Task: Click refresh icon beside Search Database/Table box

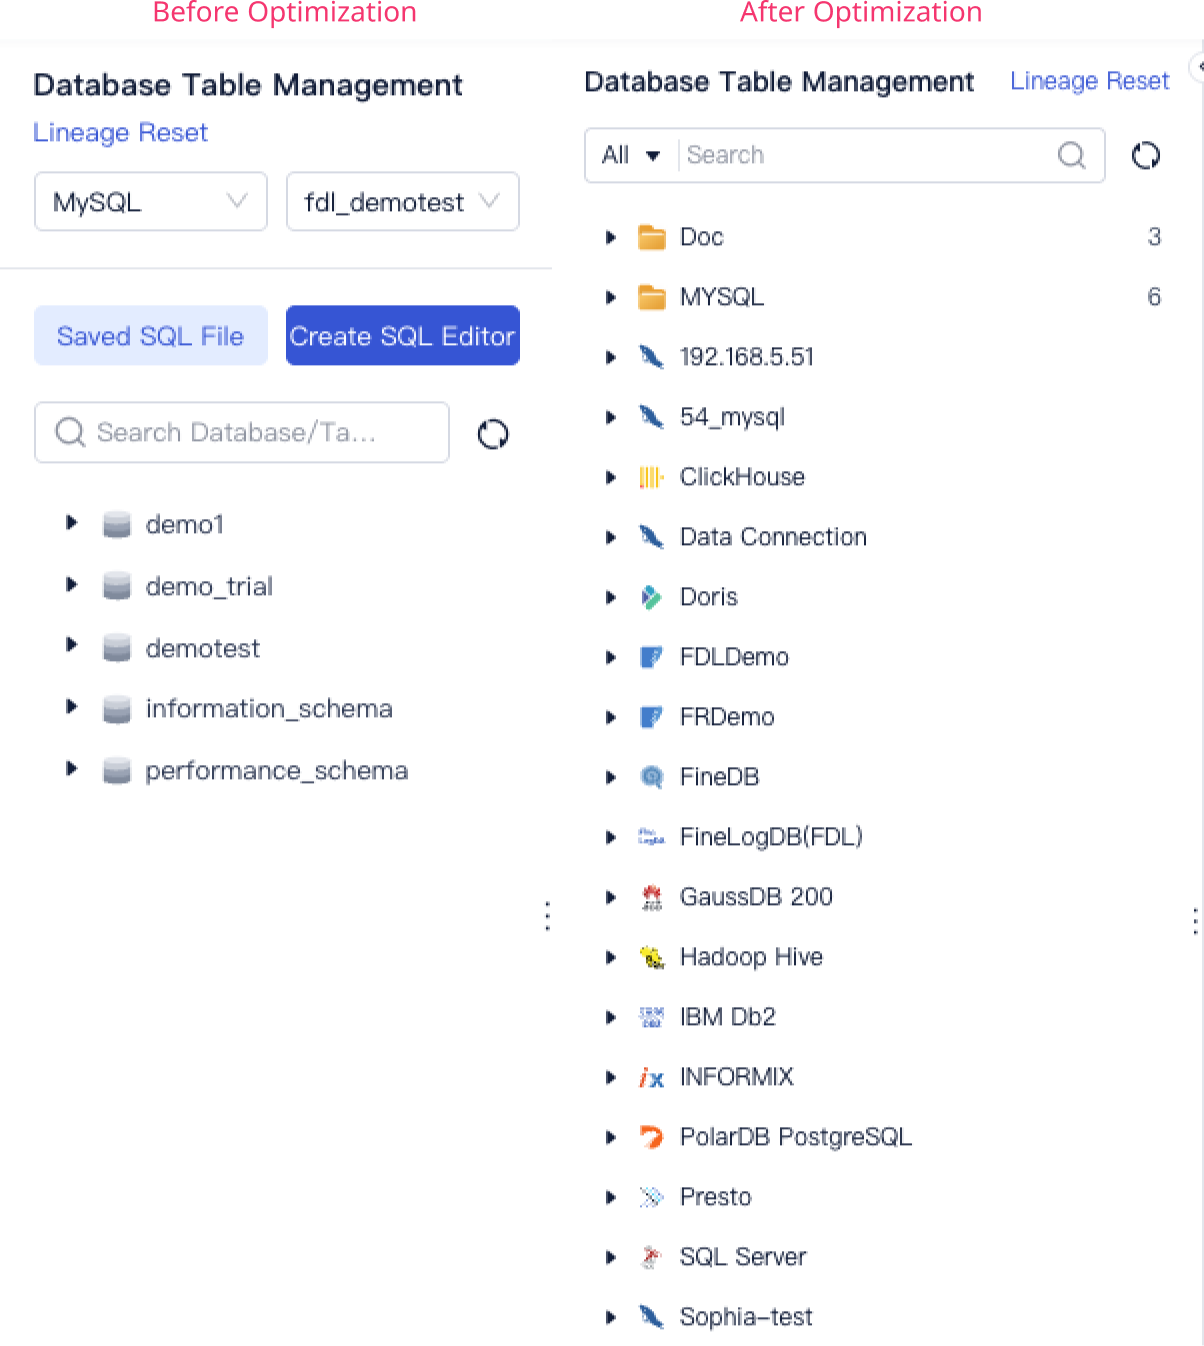Action: (493, 434)
